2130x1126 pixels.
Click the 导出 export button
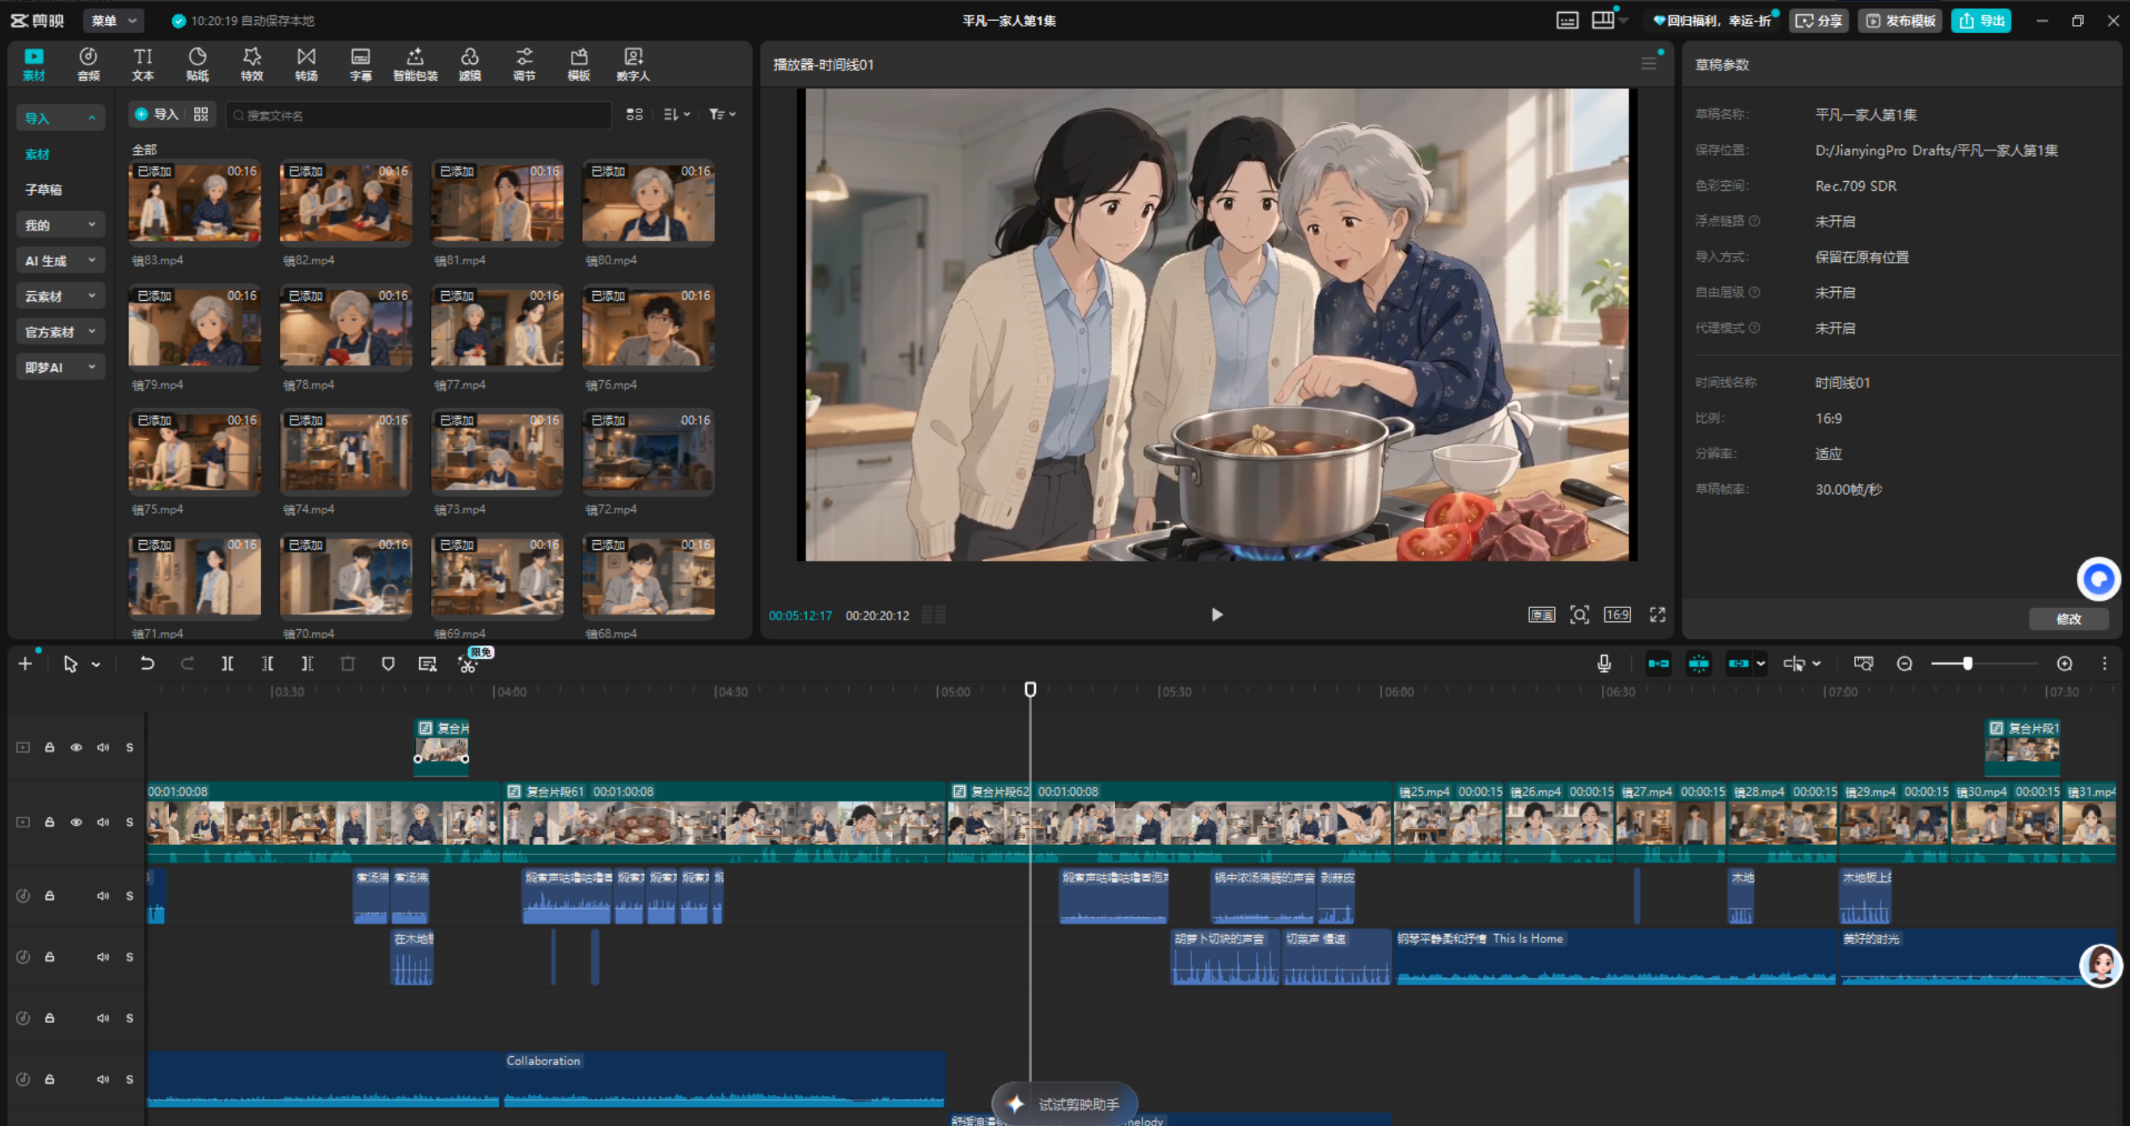[x=1981, y=20]
